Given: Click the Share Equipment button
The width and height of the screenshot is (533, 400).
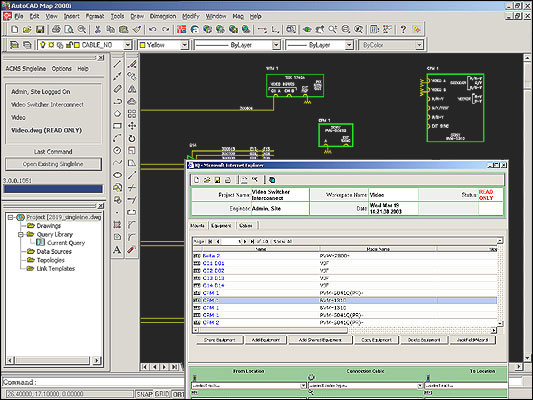Looking at the screenshot, I should [x=220, y=340].
